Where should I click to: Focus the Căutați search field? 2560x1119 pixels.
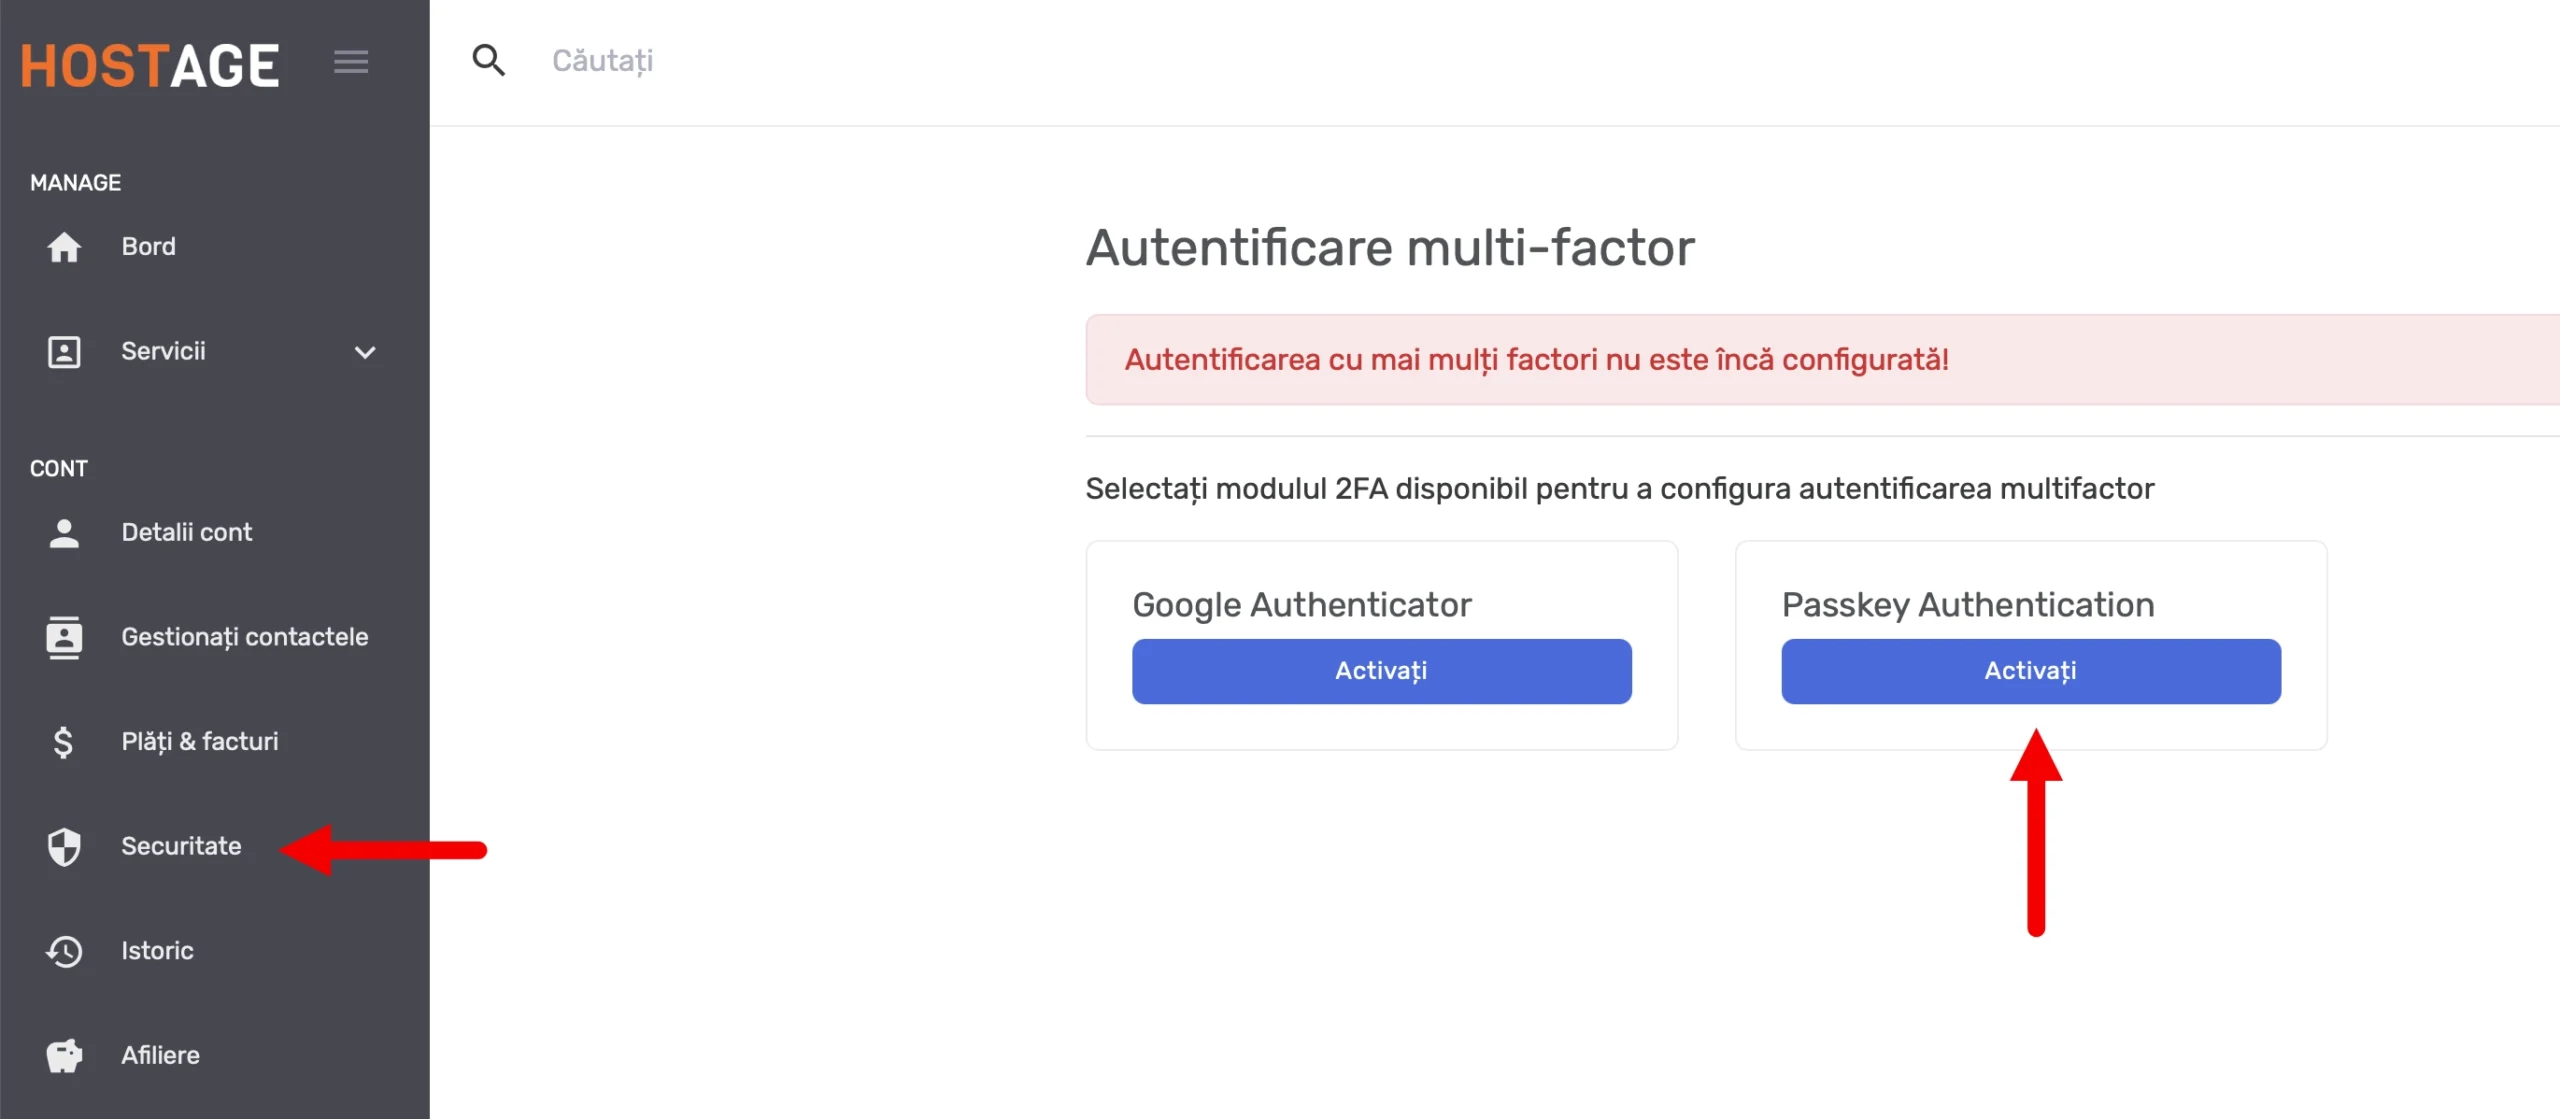coord(1500,61)
